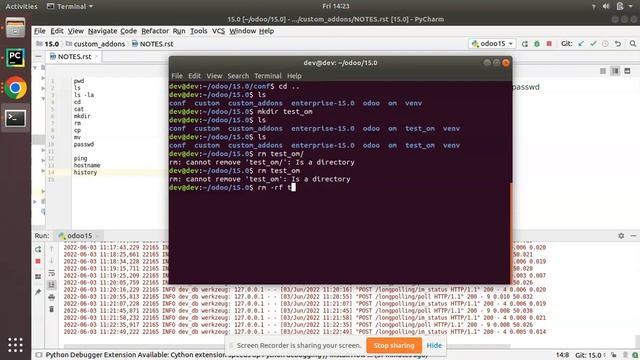This screenshot has width=640, height=360.
Task: Click 'mkdir' line in NOTES.rst
Action: pyautogui.click(x=82, y=116)
